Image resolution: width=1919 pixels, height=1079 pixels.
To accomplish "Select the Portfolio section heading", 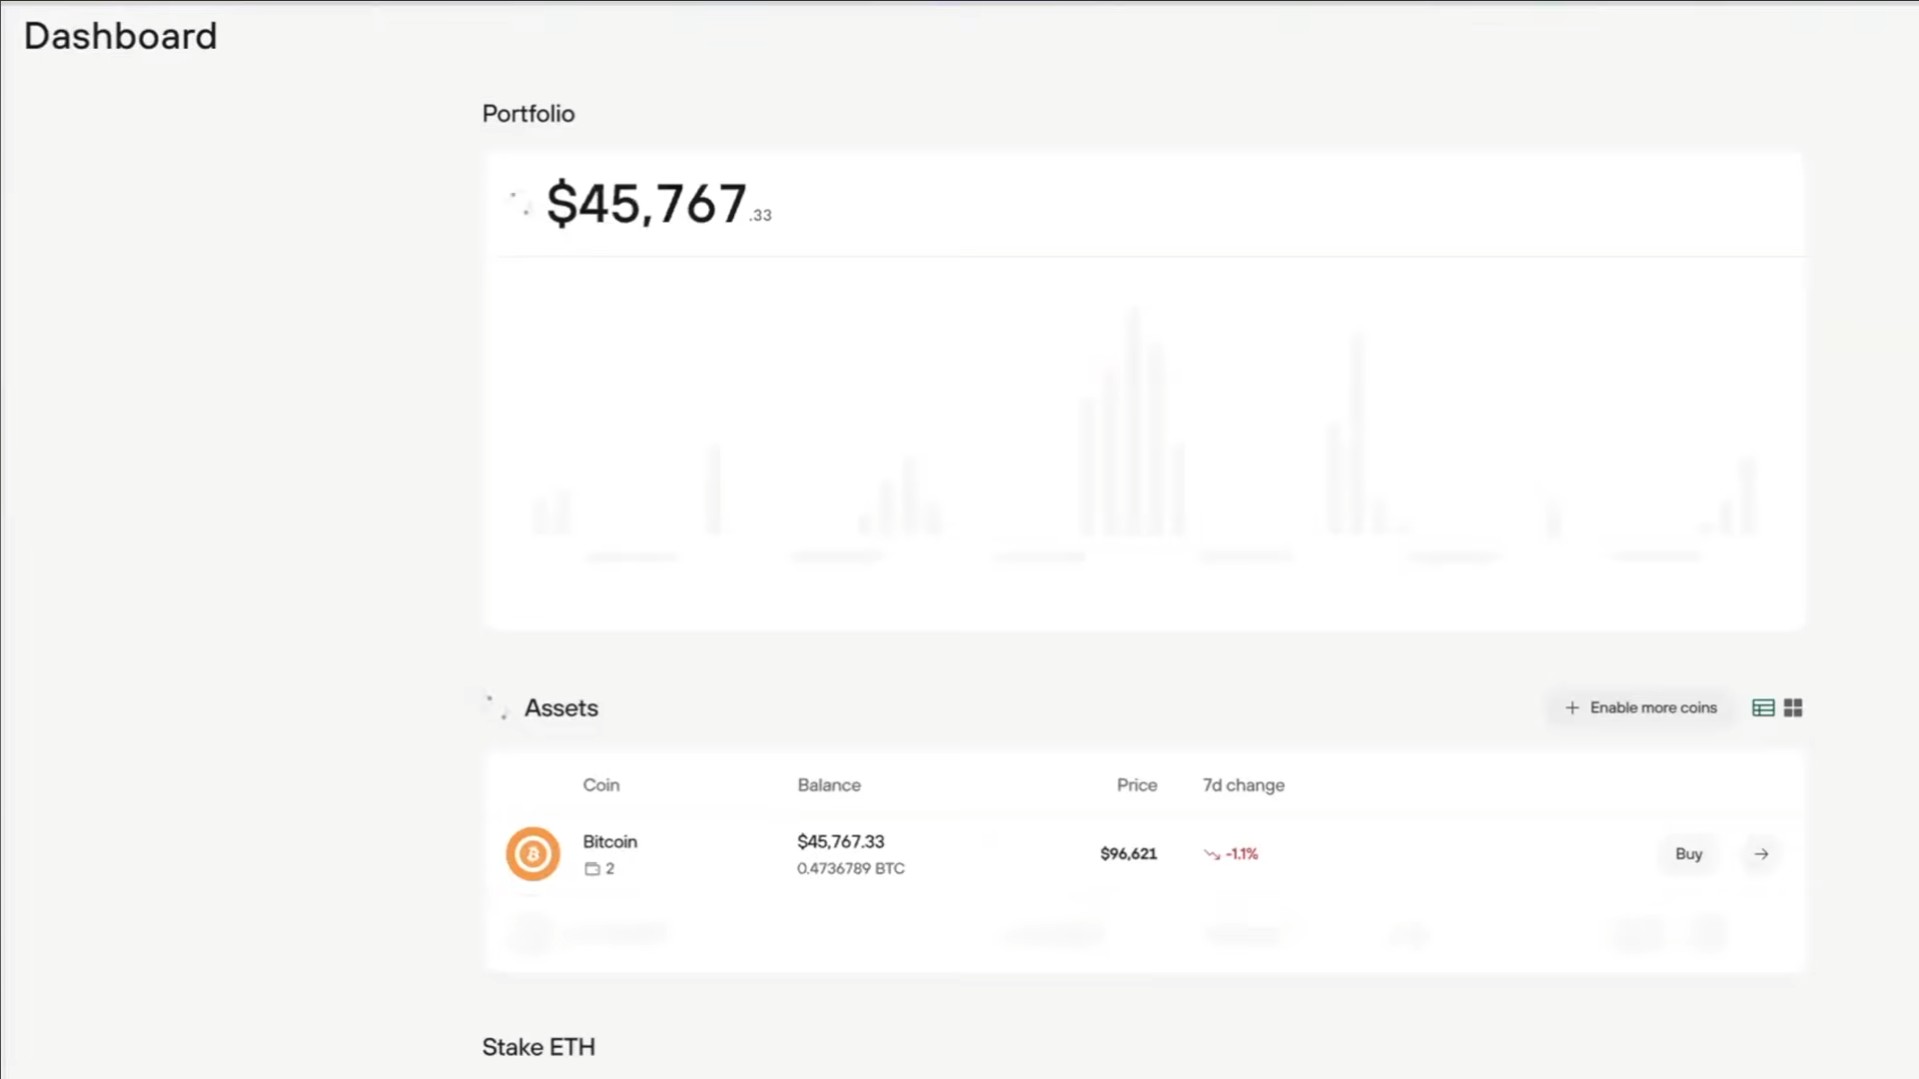I will [x=528, y=114].
